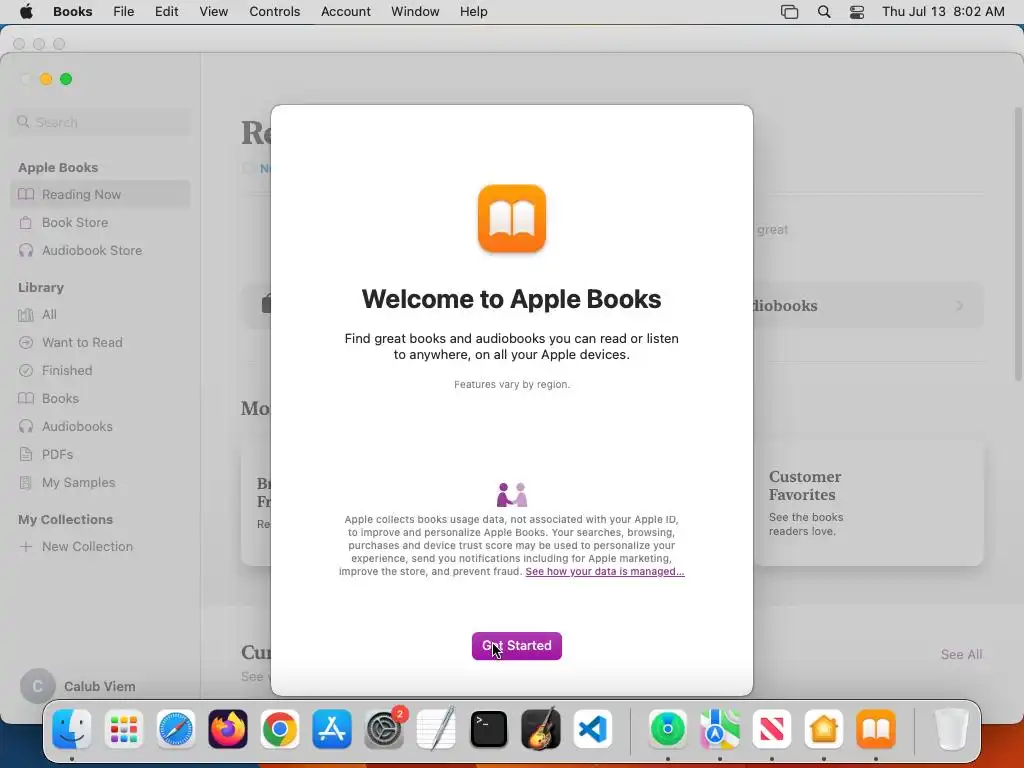Image resolution: width=1024 pixels, height=768 pixels.
Task: Select Reading Now in the sidebar
Action: click(x=101, y=195)
